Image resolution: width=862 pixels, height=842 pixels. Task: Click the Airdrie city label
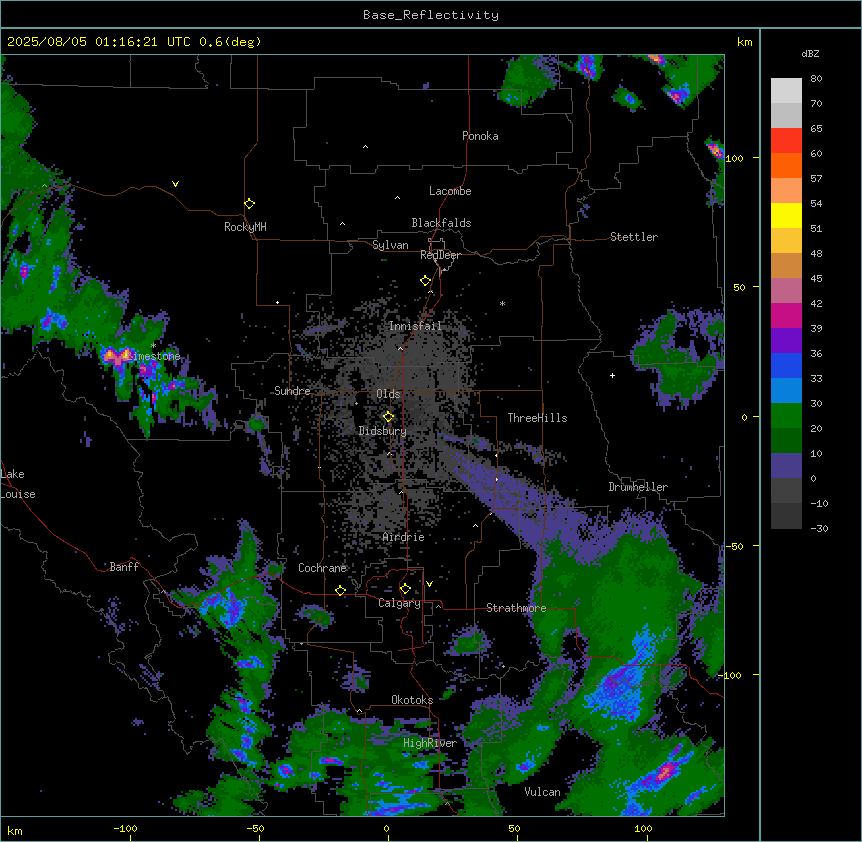(x=404, y=537)
